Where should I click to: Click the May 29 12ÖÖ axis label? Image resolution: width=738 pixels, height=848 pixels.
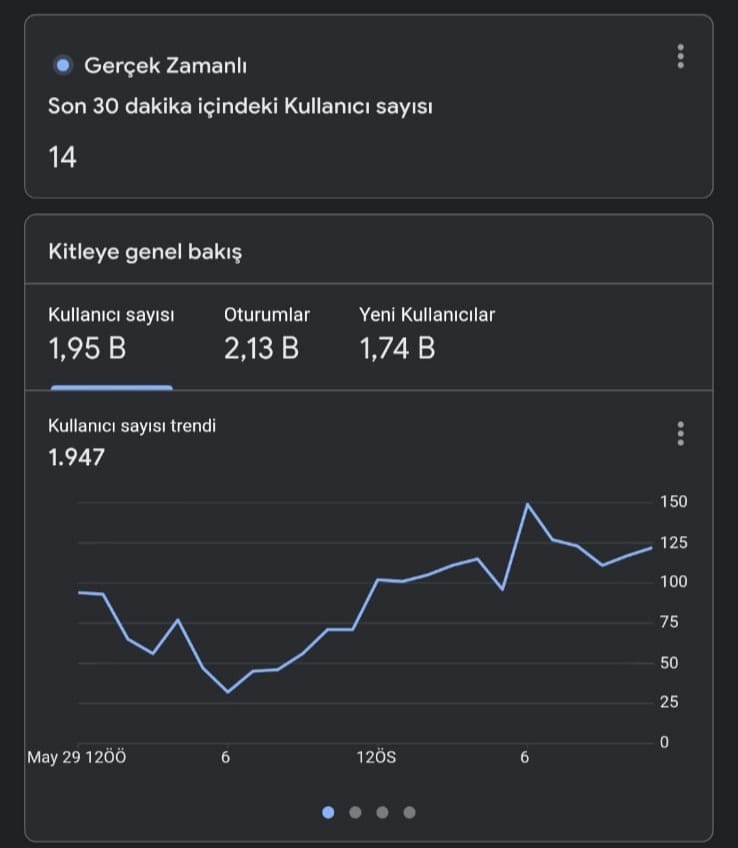point(77,757)
